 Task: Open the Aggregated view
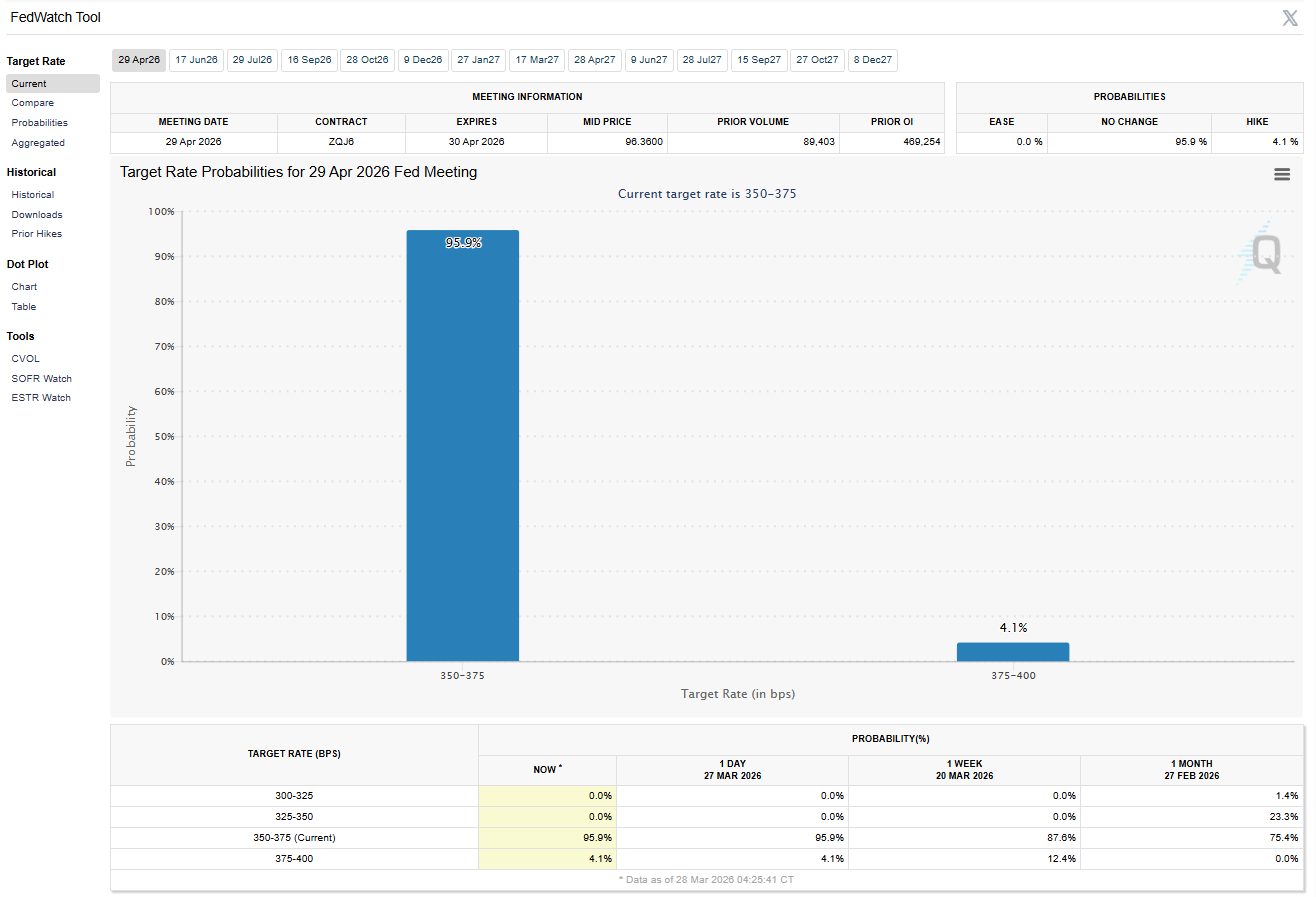coord(38,143)
